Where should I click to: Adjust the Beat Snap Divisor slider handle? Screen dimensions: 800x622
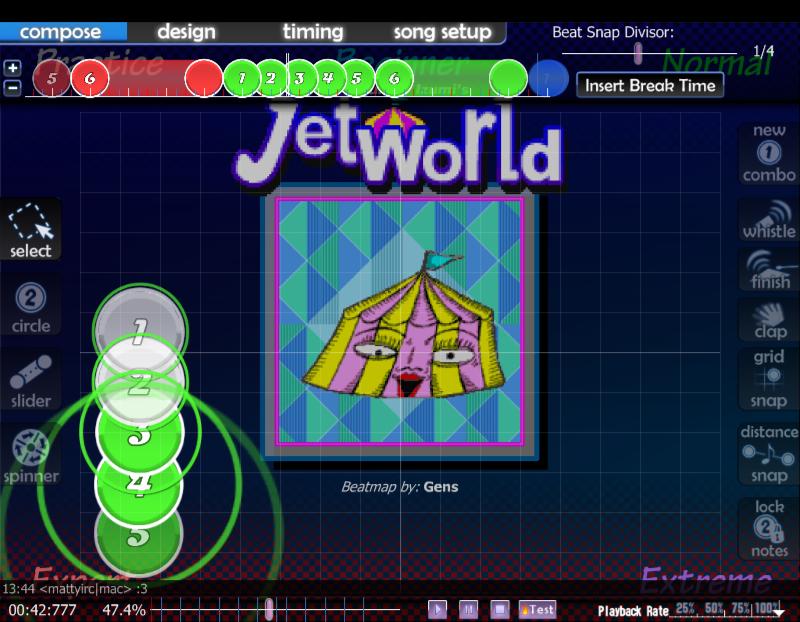(638, 53)
